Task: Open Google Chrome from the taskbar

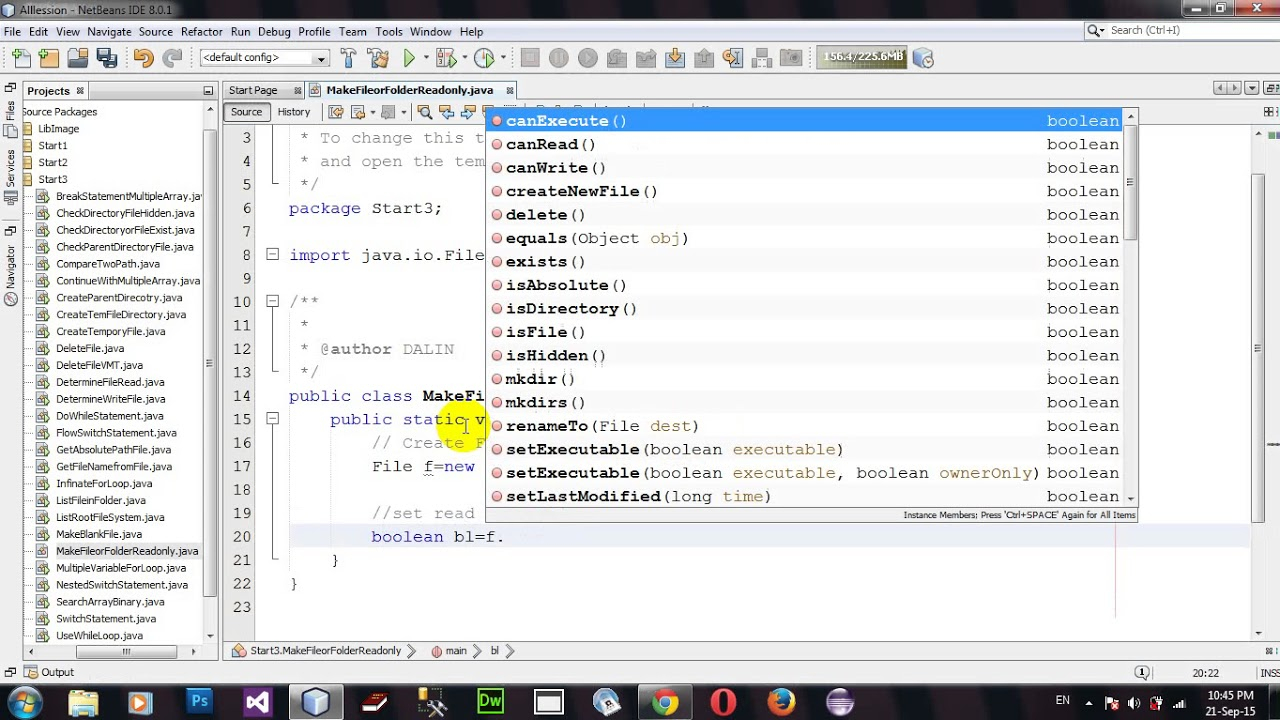Action: click(664, 702)
